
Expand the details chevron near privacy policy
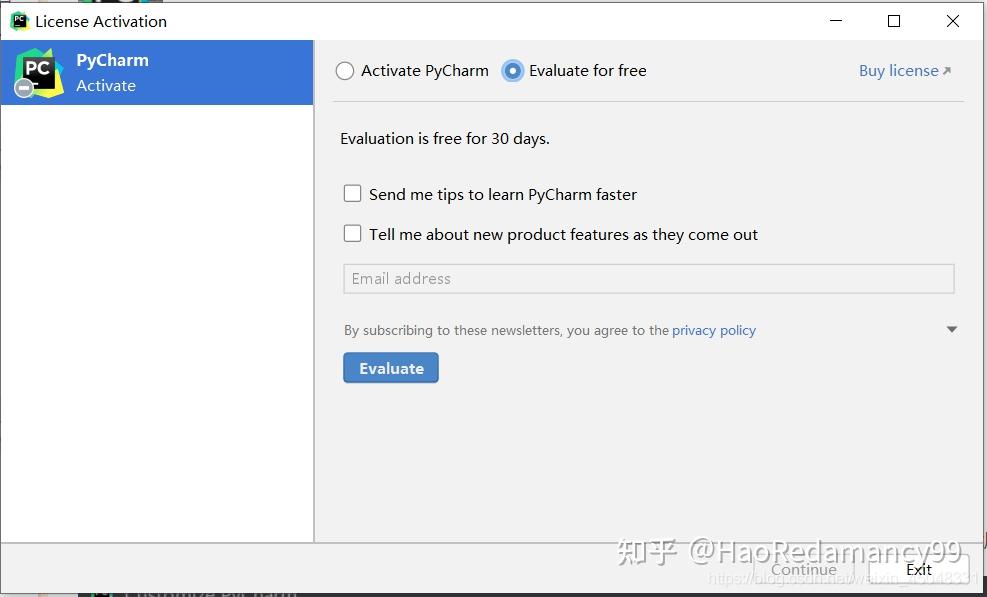coord(951,328)
